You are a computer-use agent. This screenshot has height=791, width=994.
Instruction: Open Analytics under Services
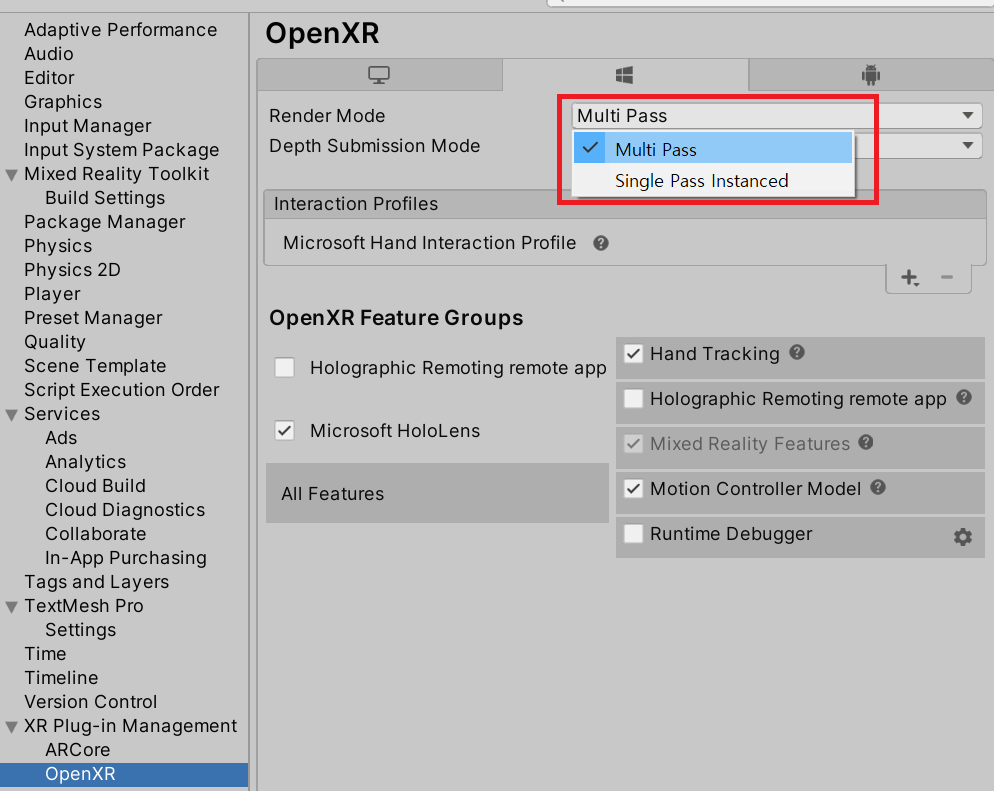86,462
